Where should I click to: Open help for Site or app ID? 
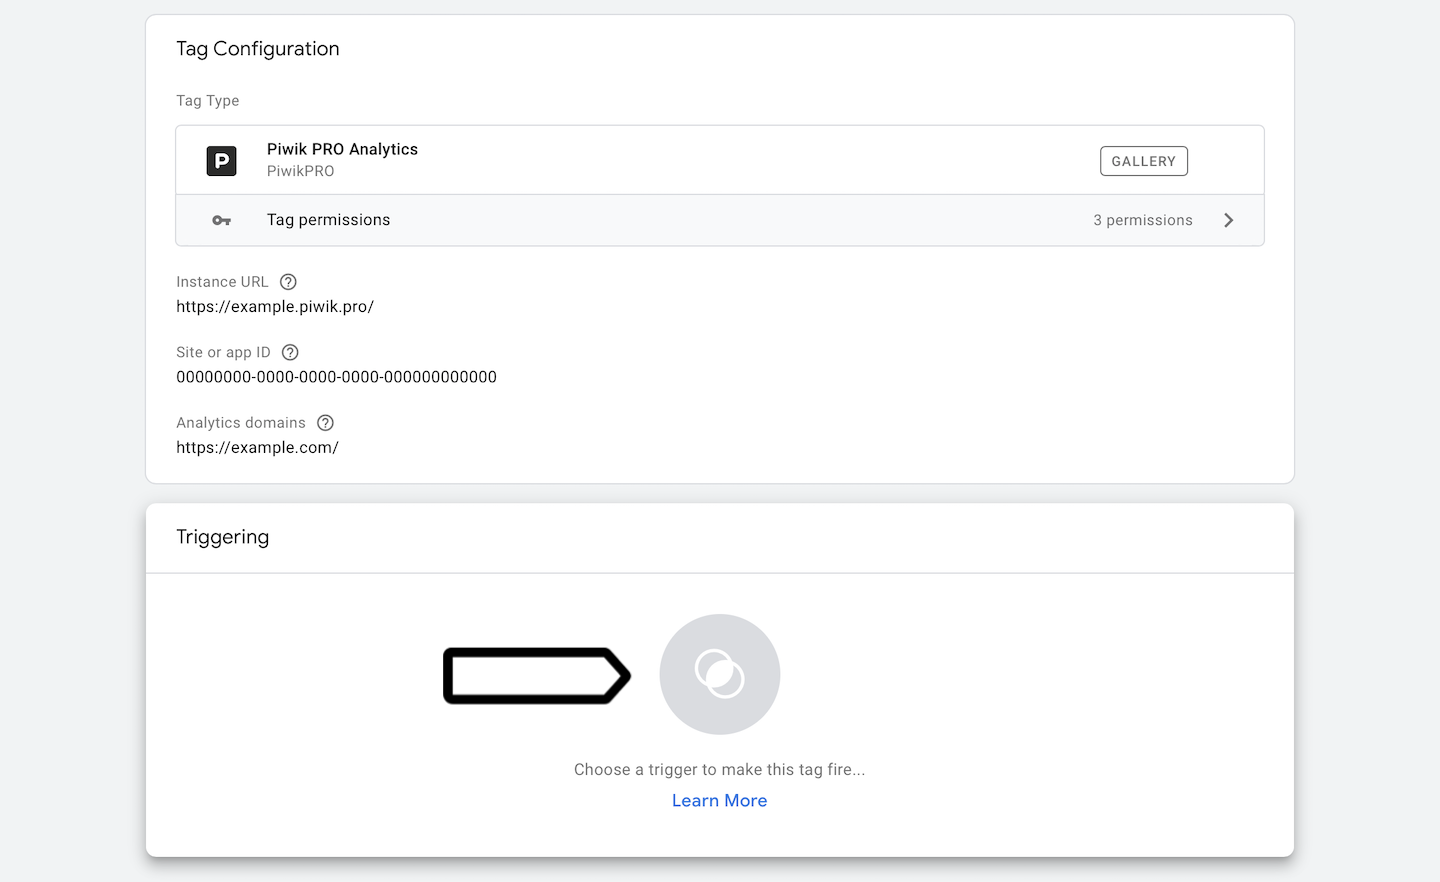[290, 352]
